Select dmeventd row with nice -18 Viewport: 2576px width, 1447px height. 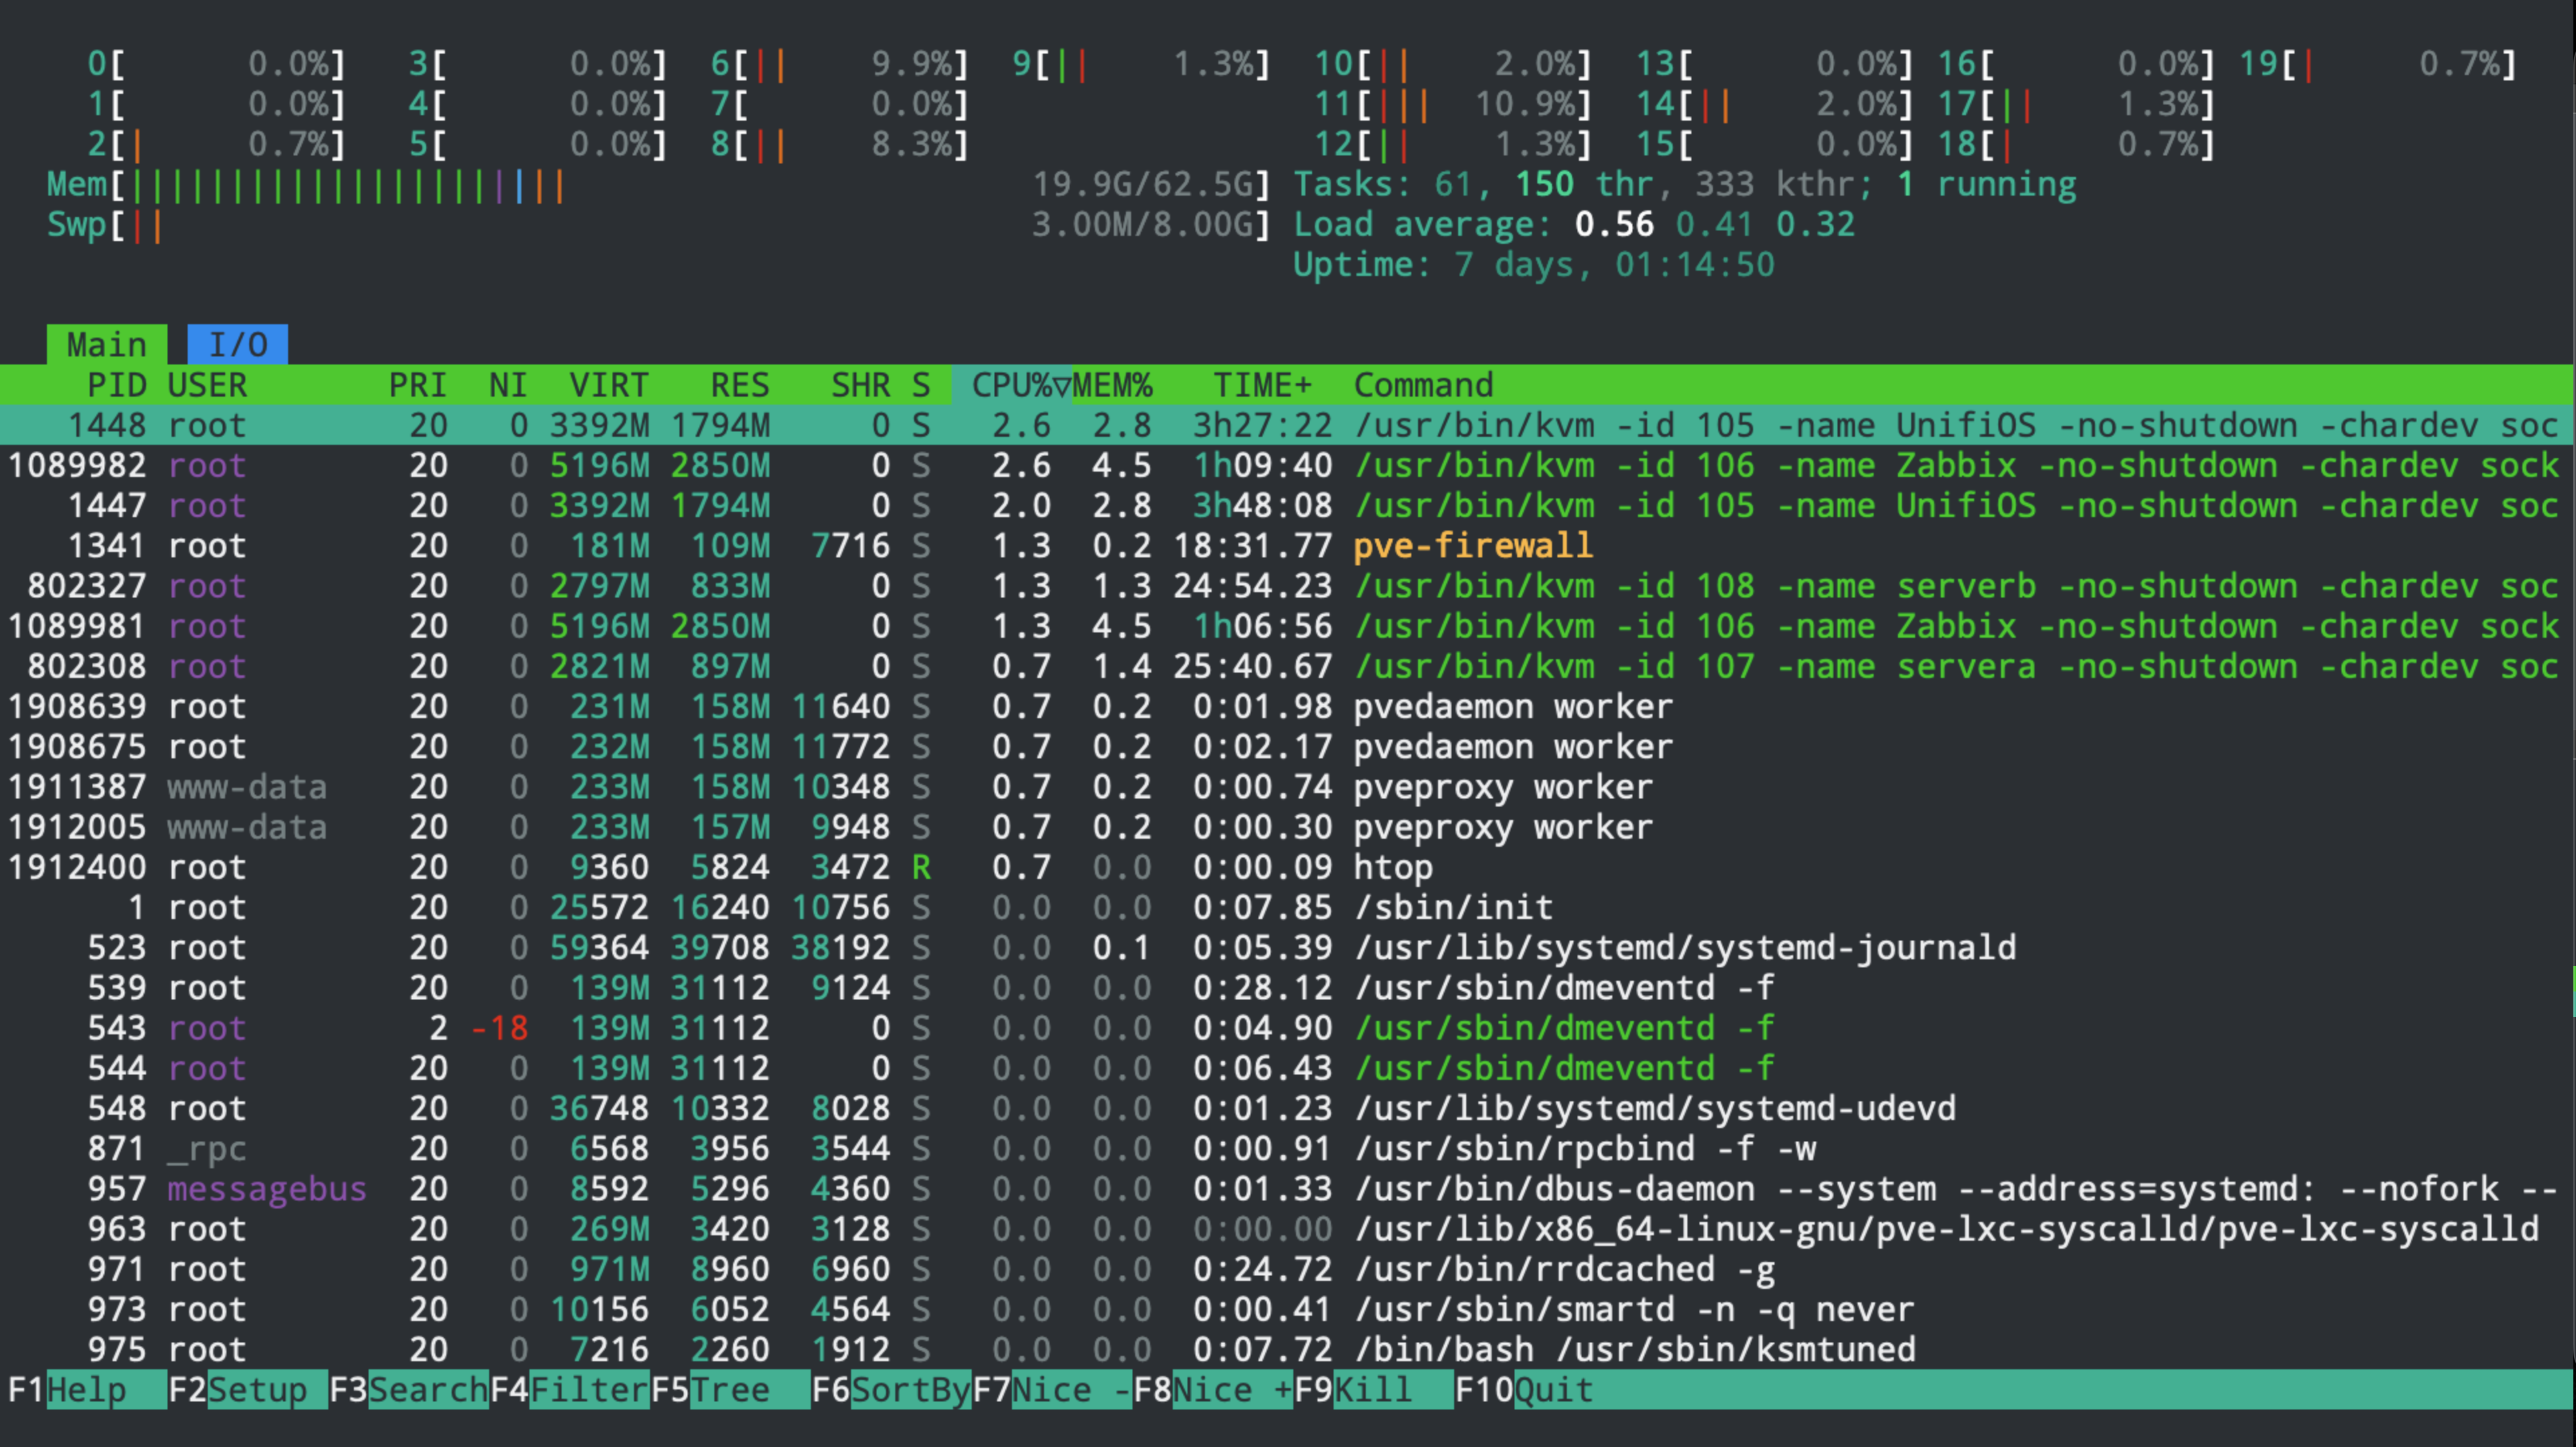click(1286, 1028)
